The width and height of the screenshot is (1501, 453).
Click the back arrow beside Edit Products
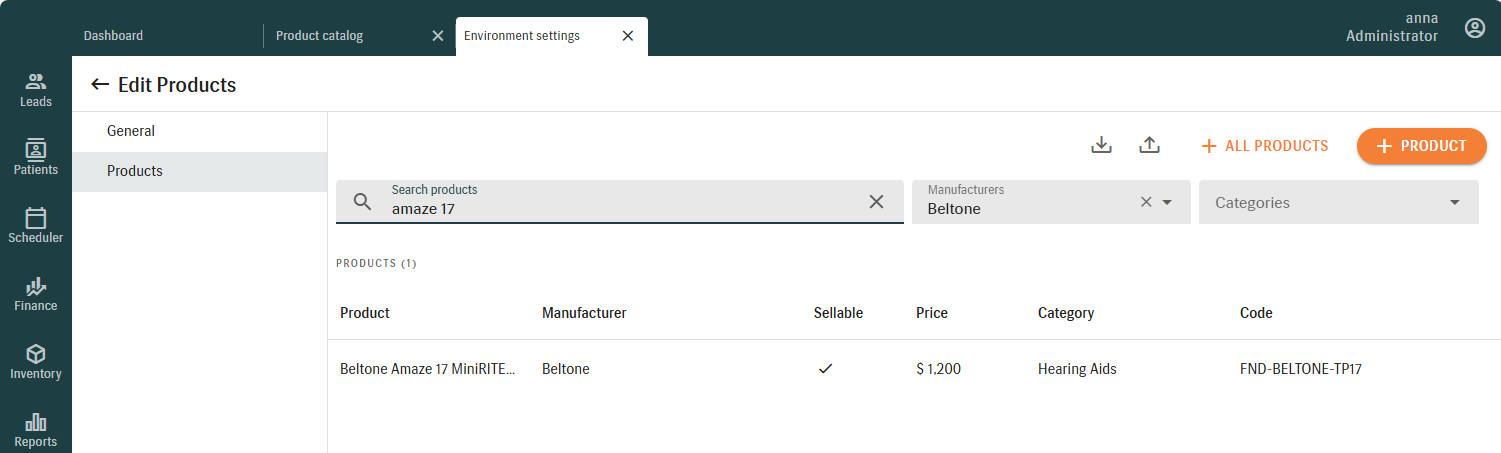[99, 85]
